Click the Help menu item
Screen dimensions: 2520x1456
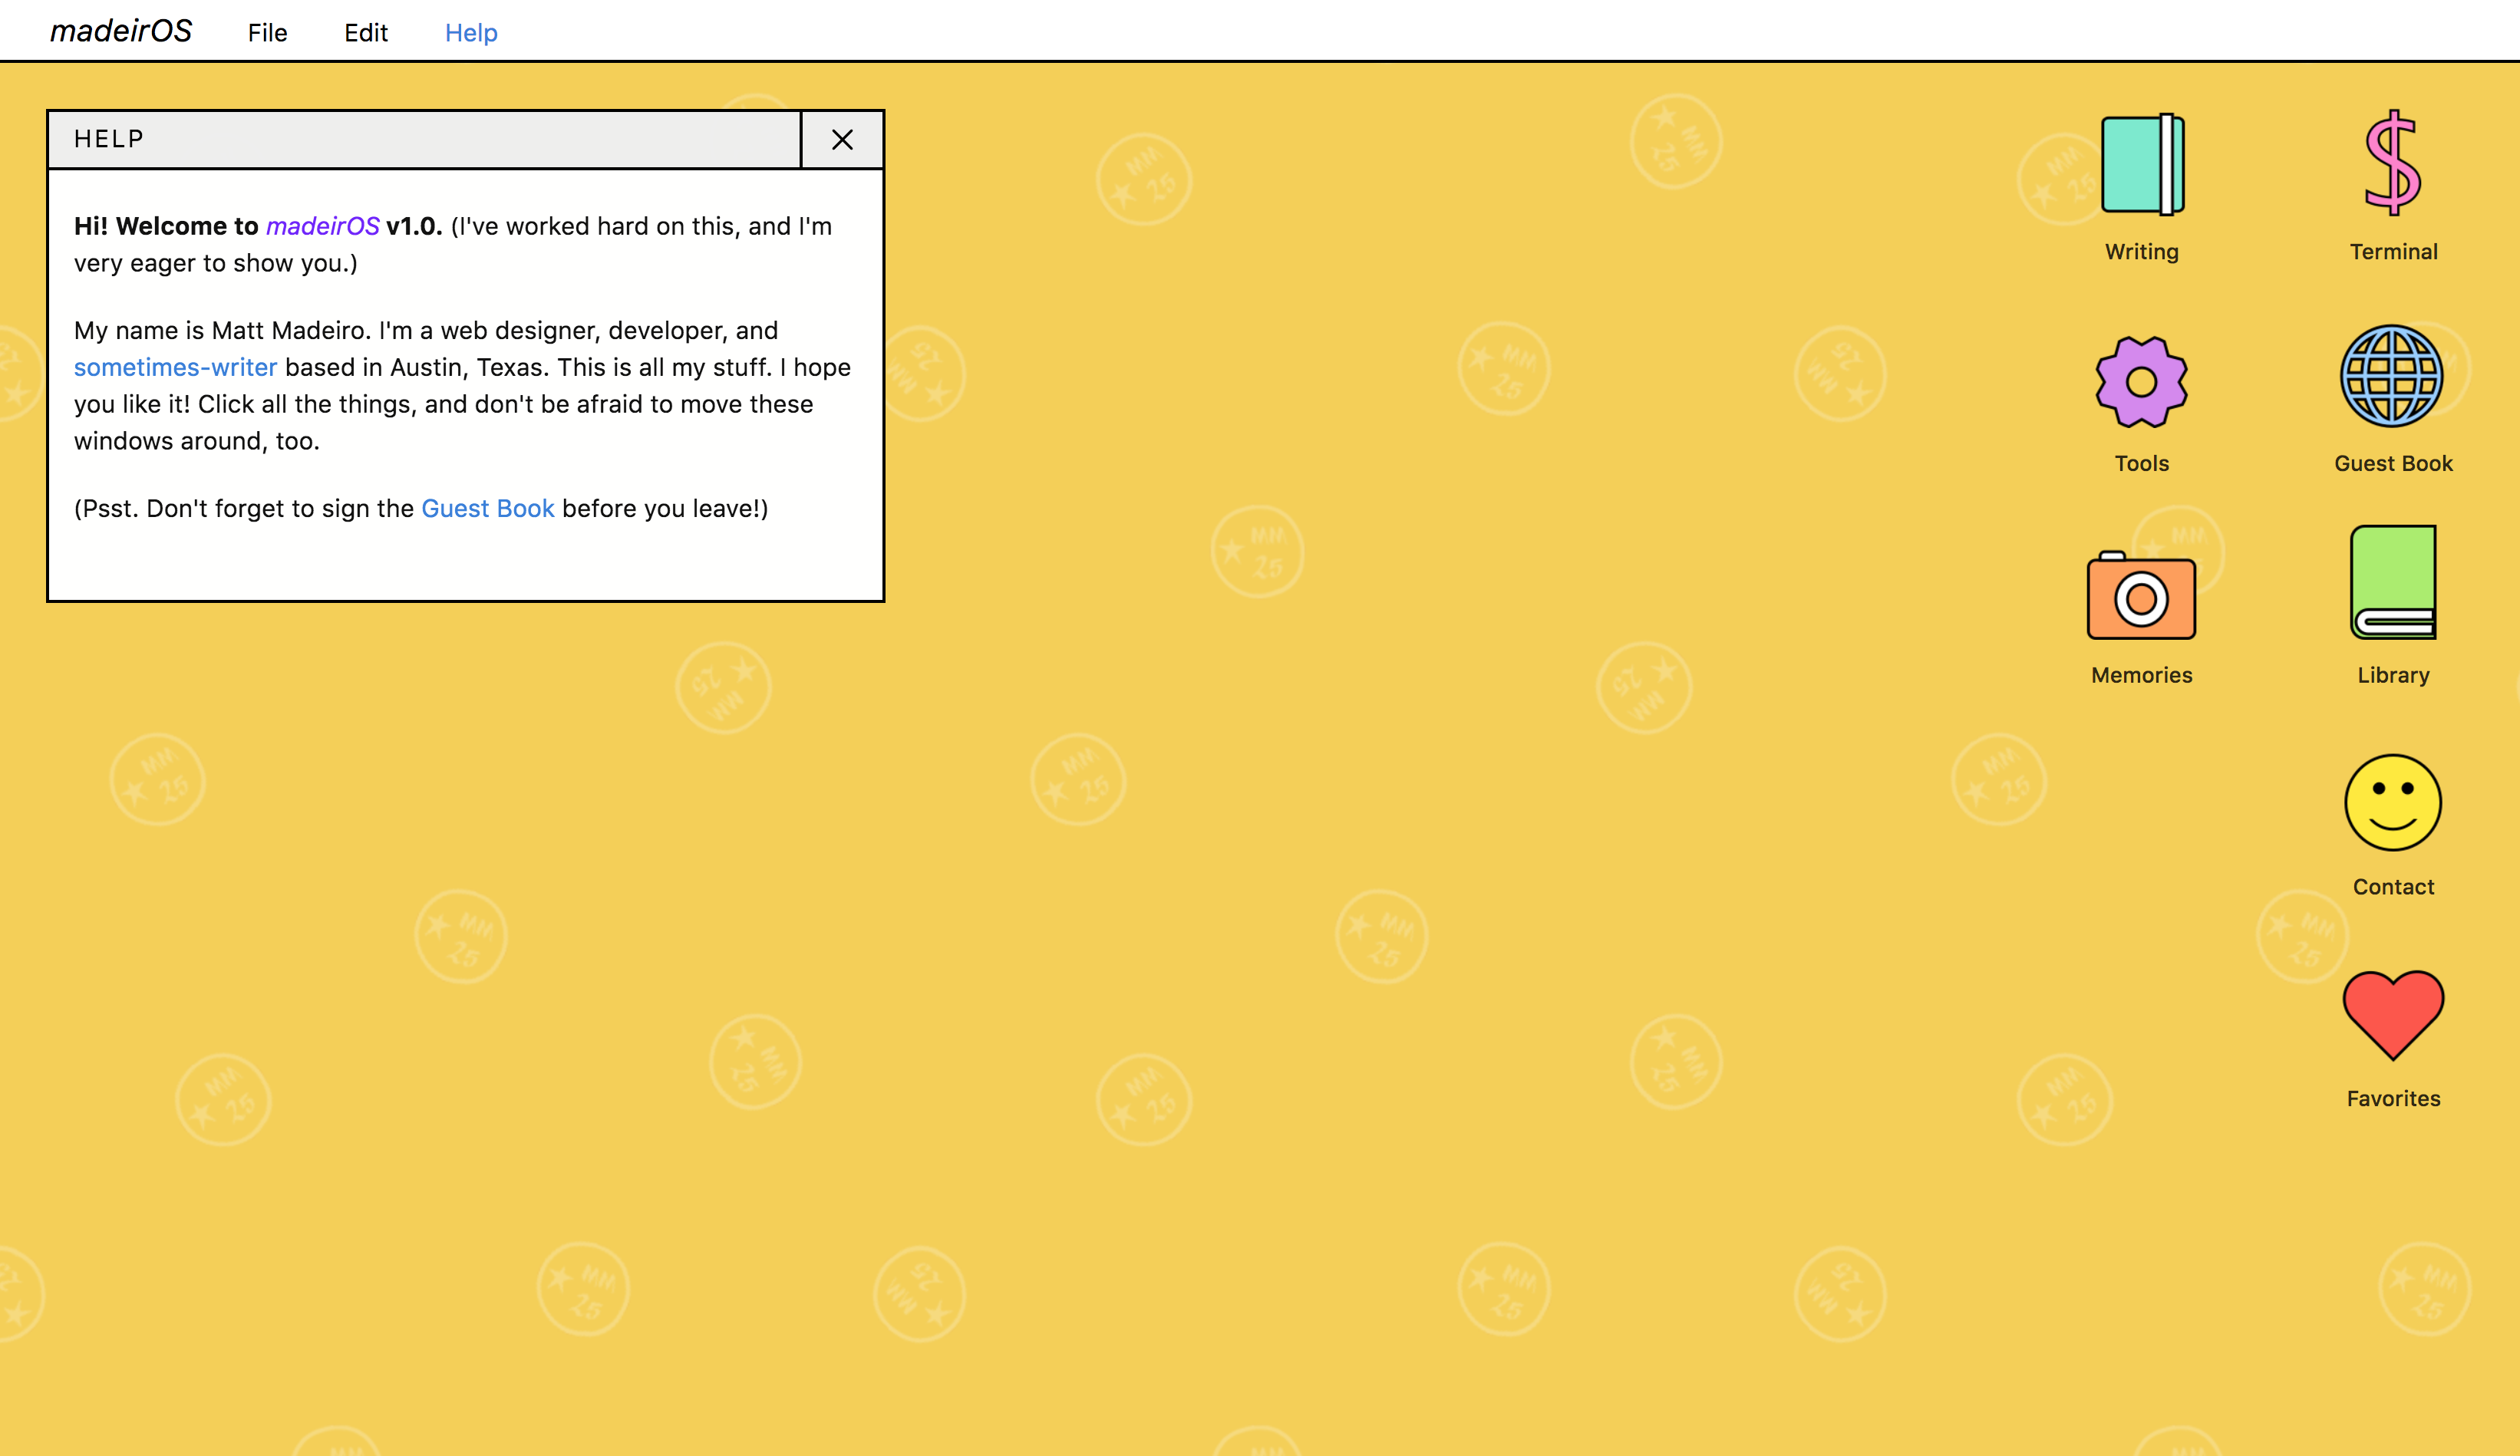tap(471, 33)
